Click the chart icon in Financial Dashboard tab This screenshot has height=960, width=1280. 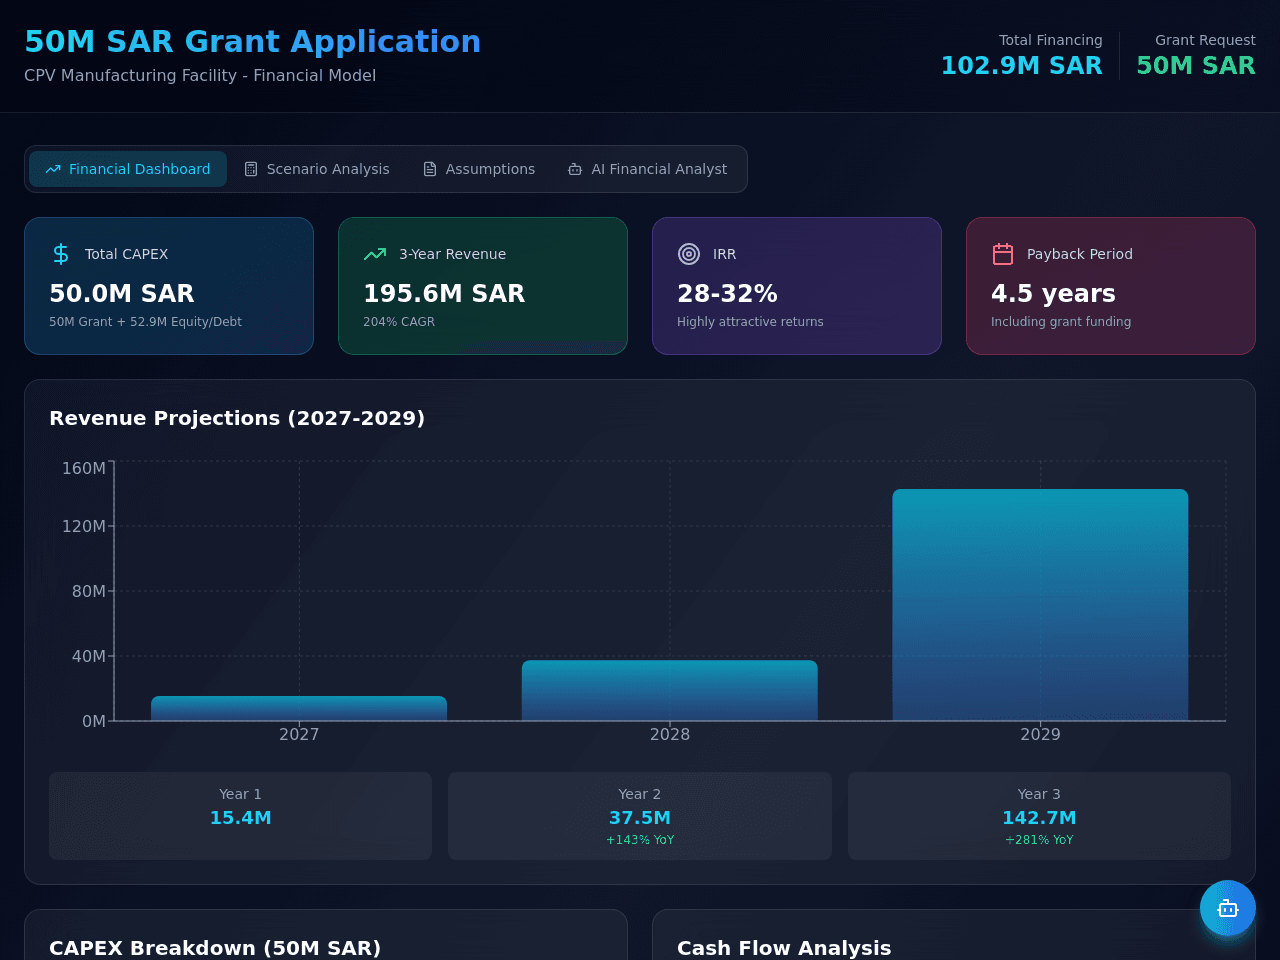click(53, 169)
